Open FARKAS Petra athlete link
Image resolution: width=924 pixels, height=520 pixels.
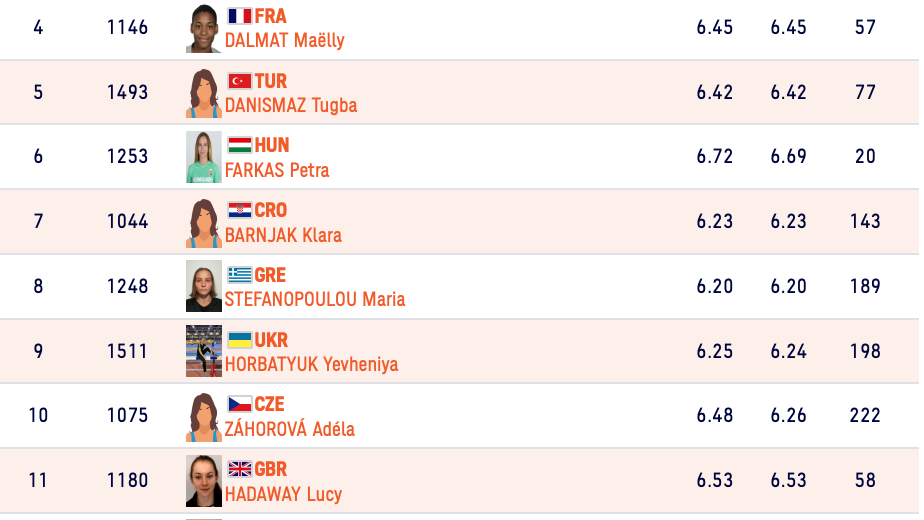(277, 170)
